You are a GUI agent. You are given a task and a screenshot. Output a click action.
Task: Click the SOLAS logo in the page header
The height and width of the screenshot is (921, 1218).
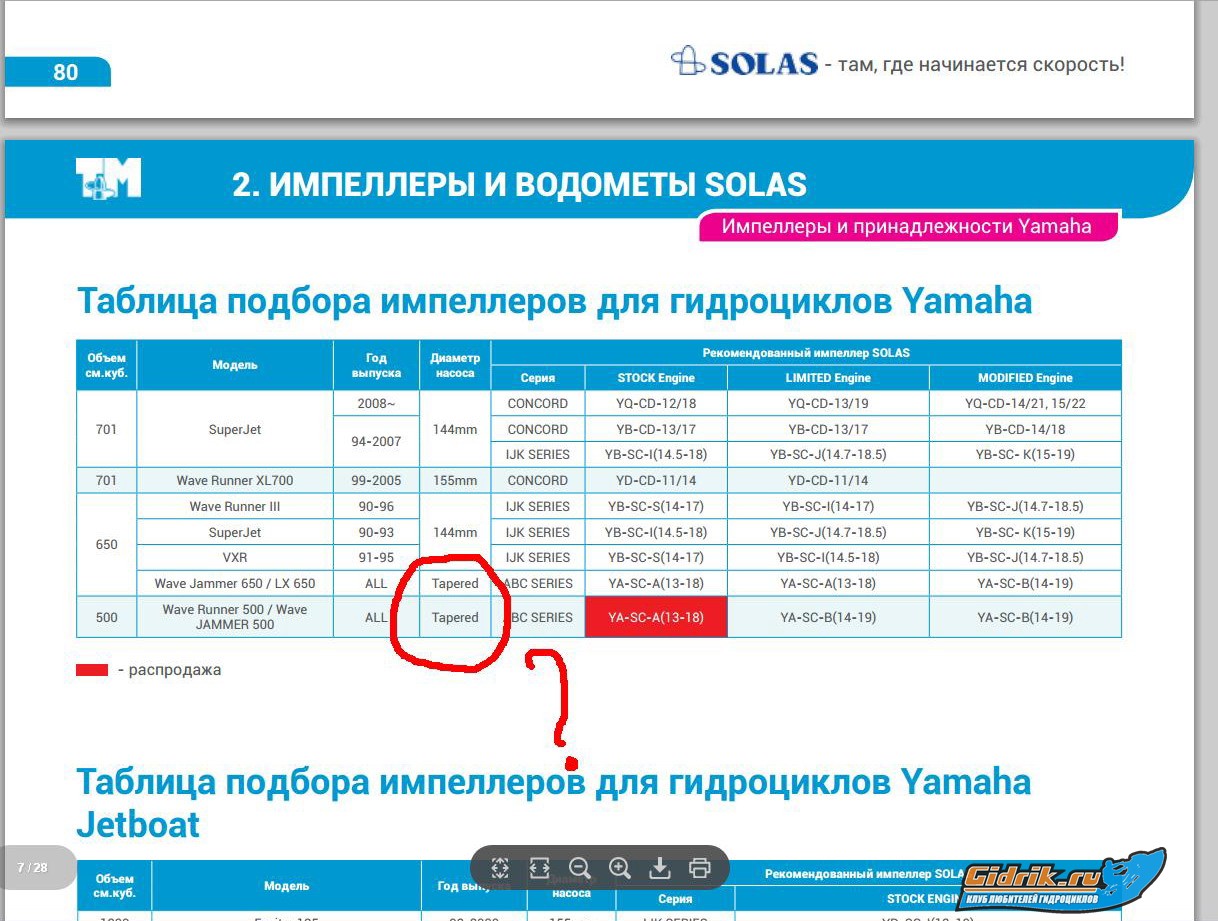pos(745,63)
